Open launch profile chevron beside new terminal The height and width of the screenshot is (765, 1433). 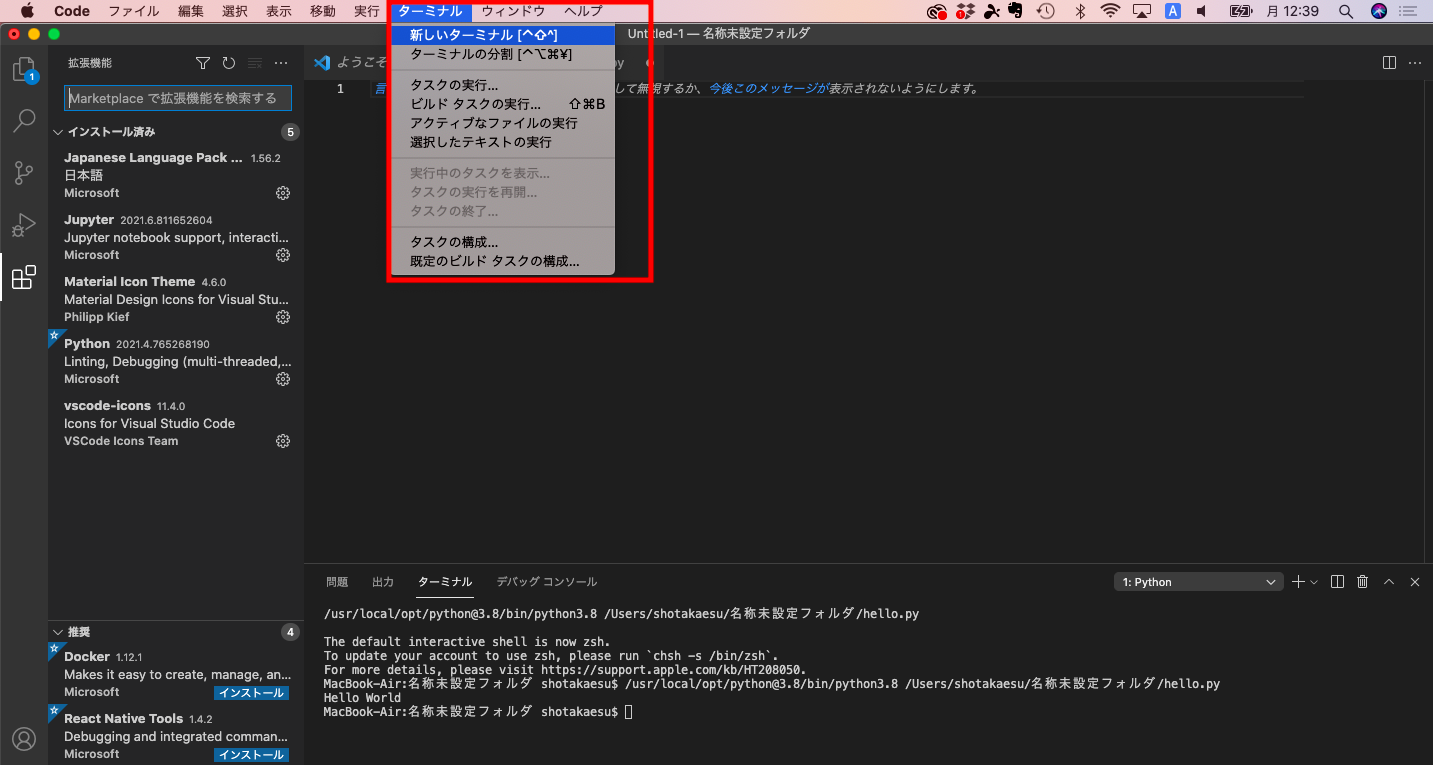[x=1314, y=582]
